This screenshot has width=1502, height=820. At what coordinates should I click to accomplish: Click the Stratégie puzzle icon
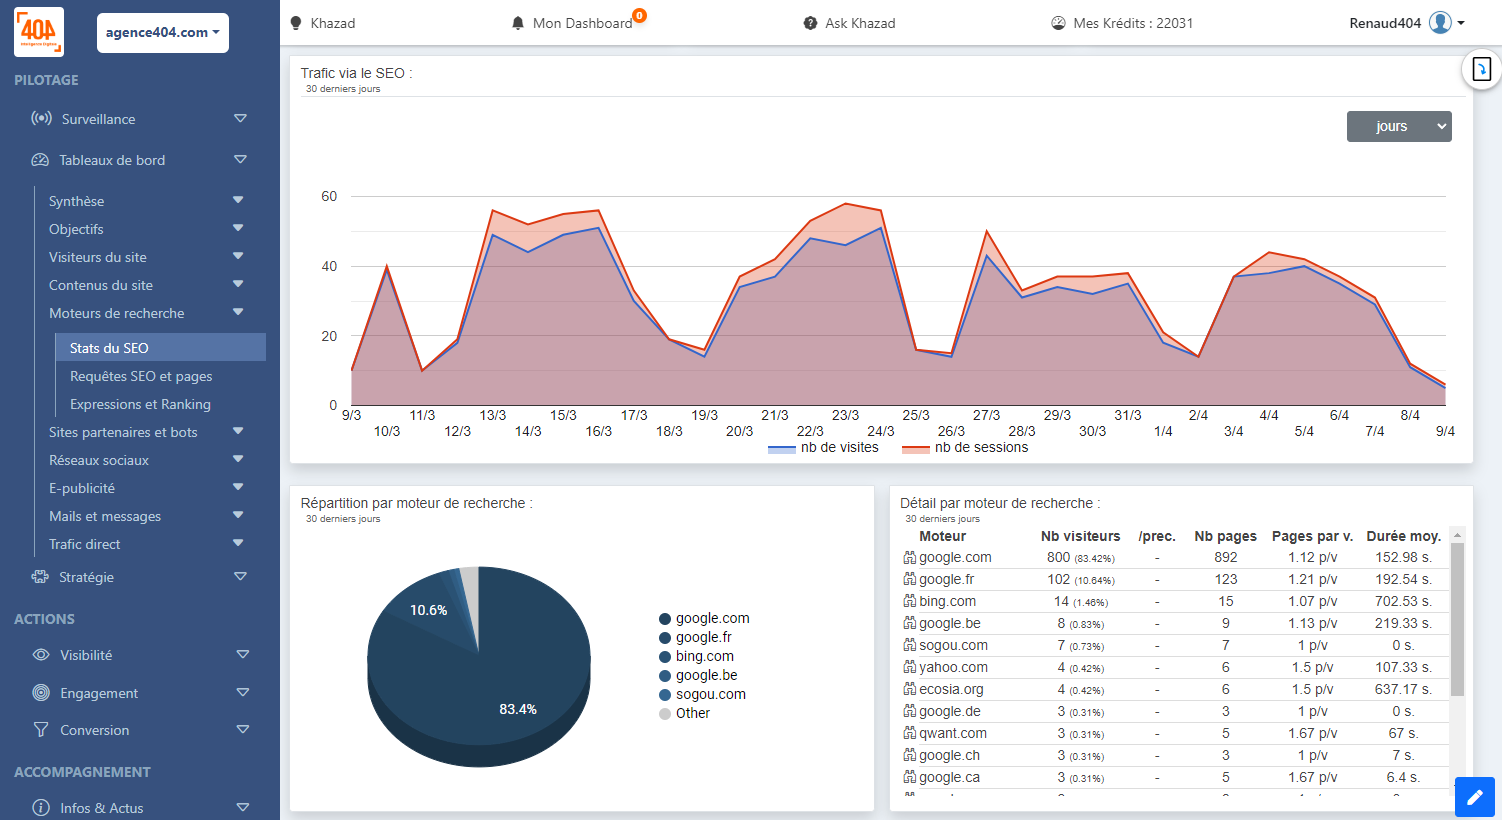tap(40, 577)
